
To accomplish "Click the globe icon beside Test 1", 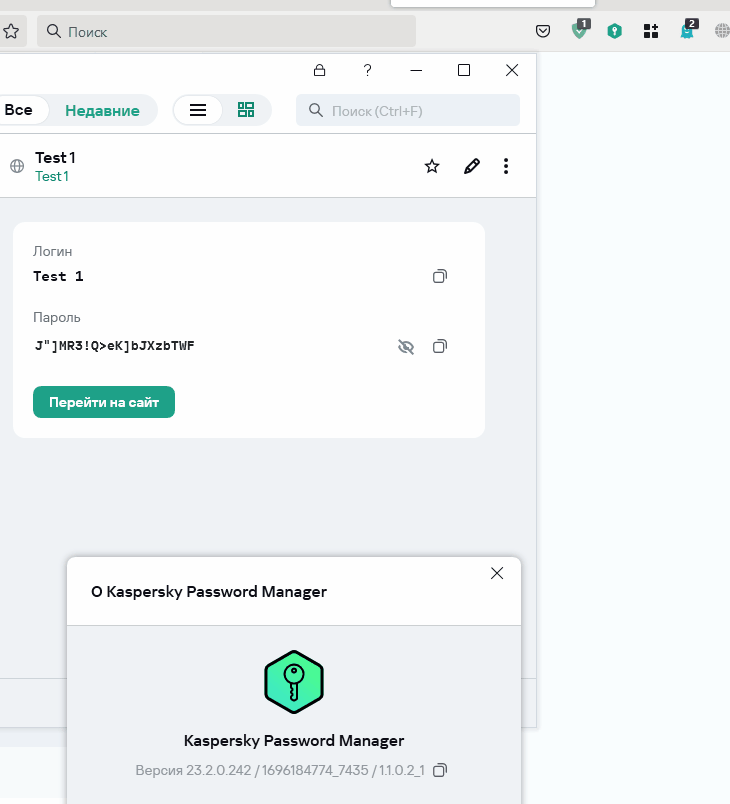I will click(x=17, y=166).
